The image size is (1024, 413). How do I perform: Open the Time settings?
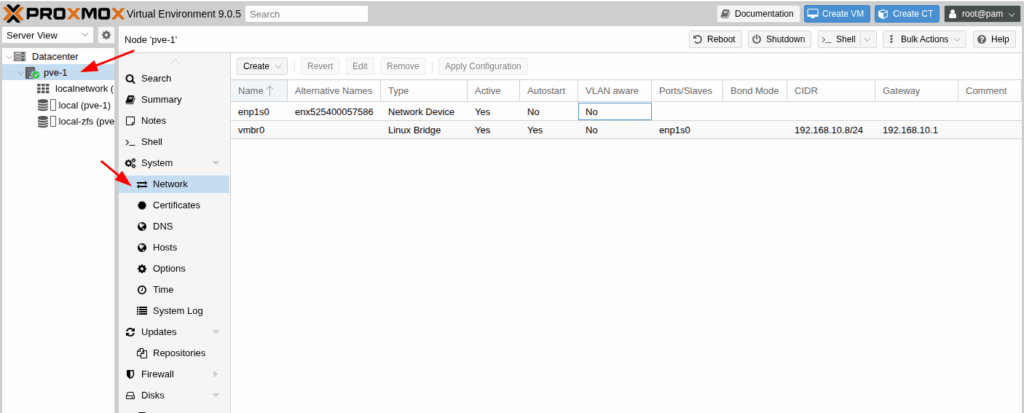174,289
